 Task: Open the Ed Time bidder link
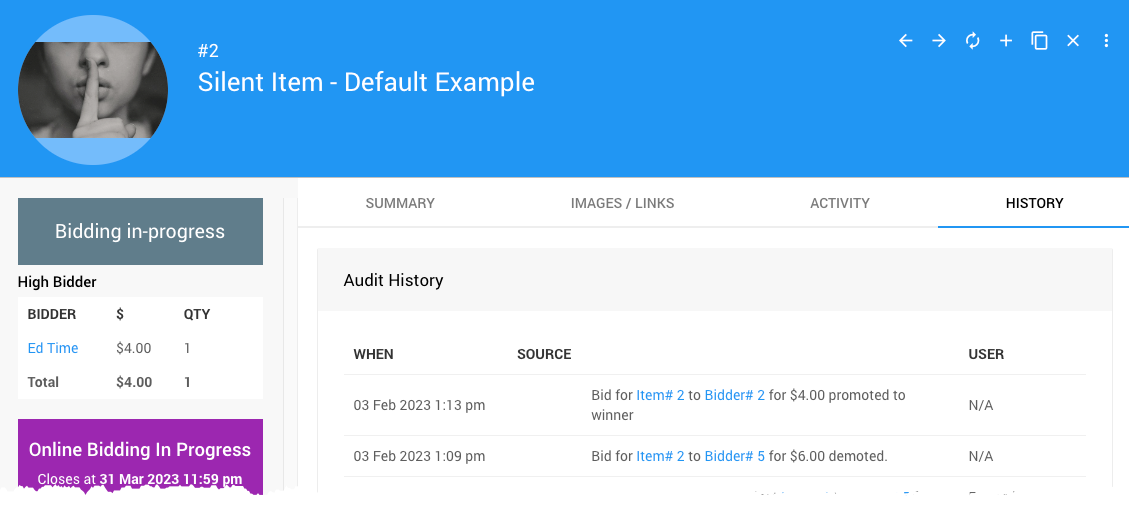tap(53, 348)
